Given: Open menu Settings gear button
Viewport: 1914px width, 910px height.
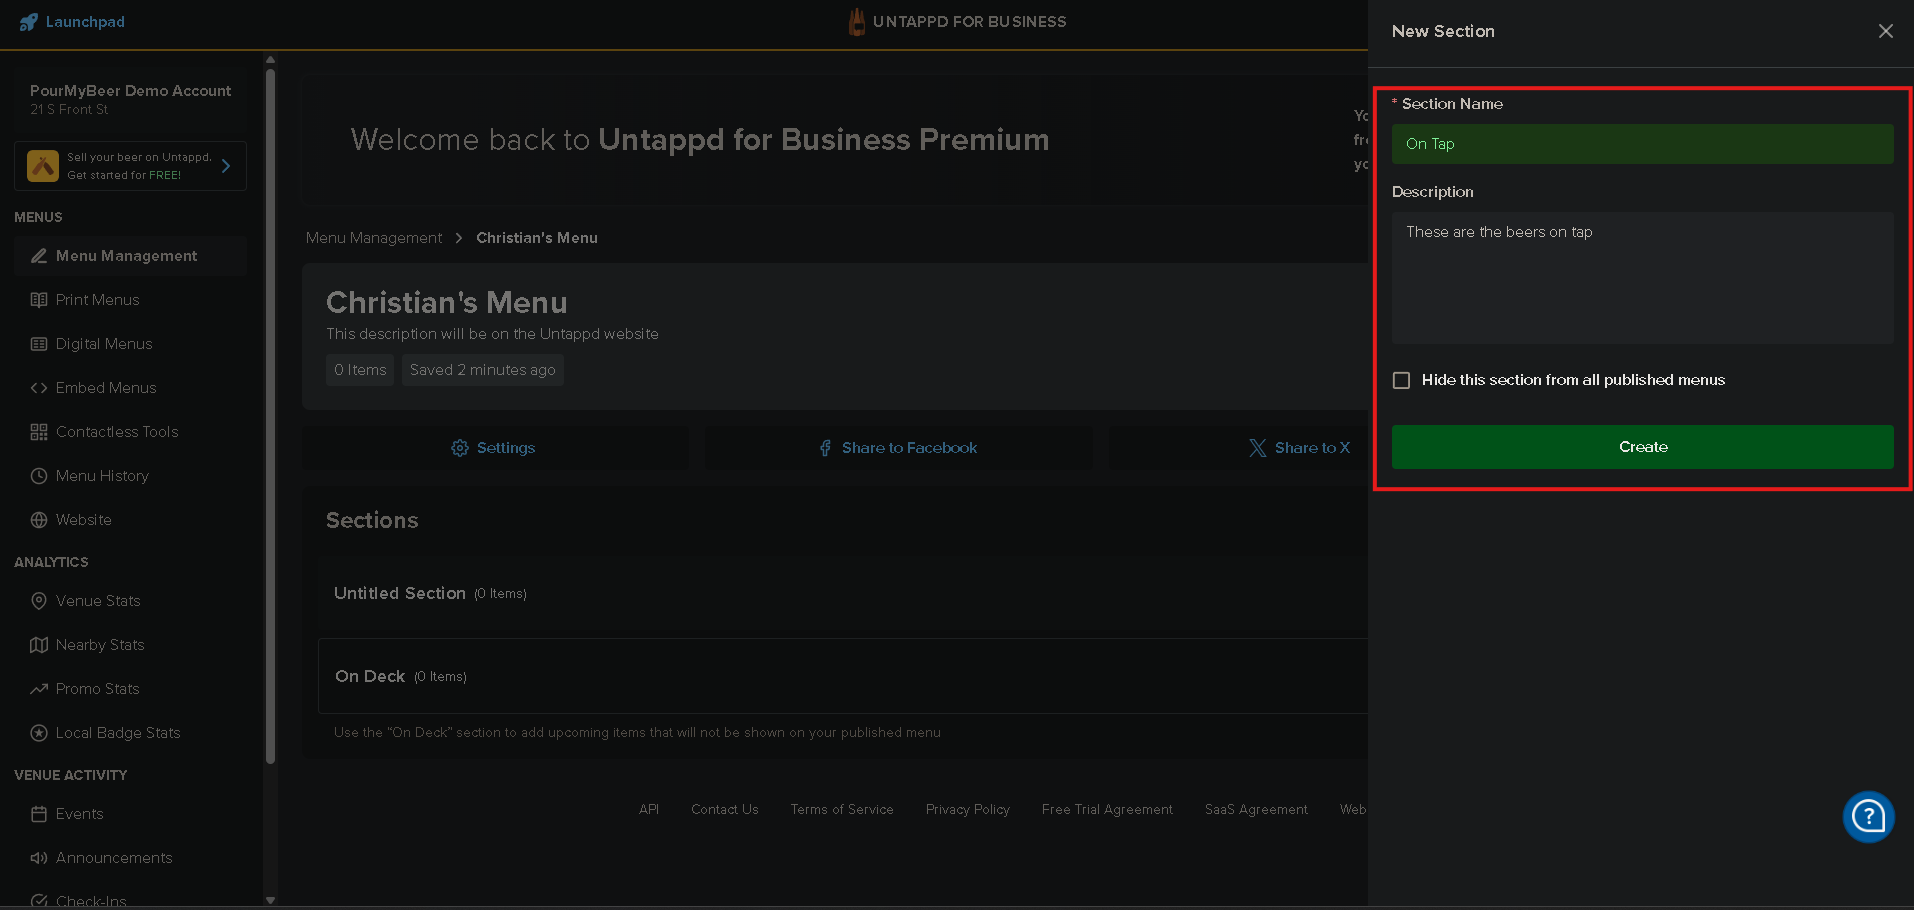Looking at the screenshot, I should 495,448.
